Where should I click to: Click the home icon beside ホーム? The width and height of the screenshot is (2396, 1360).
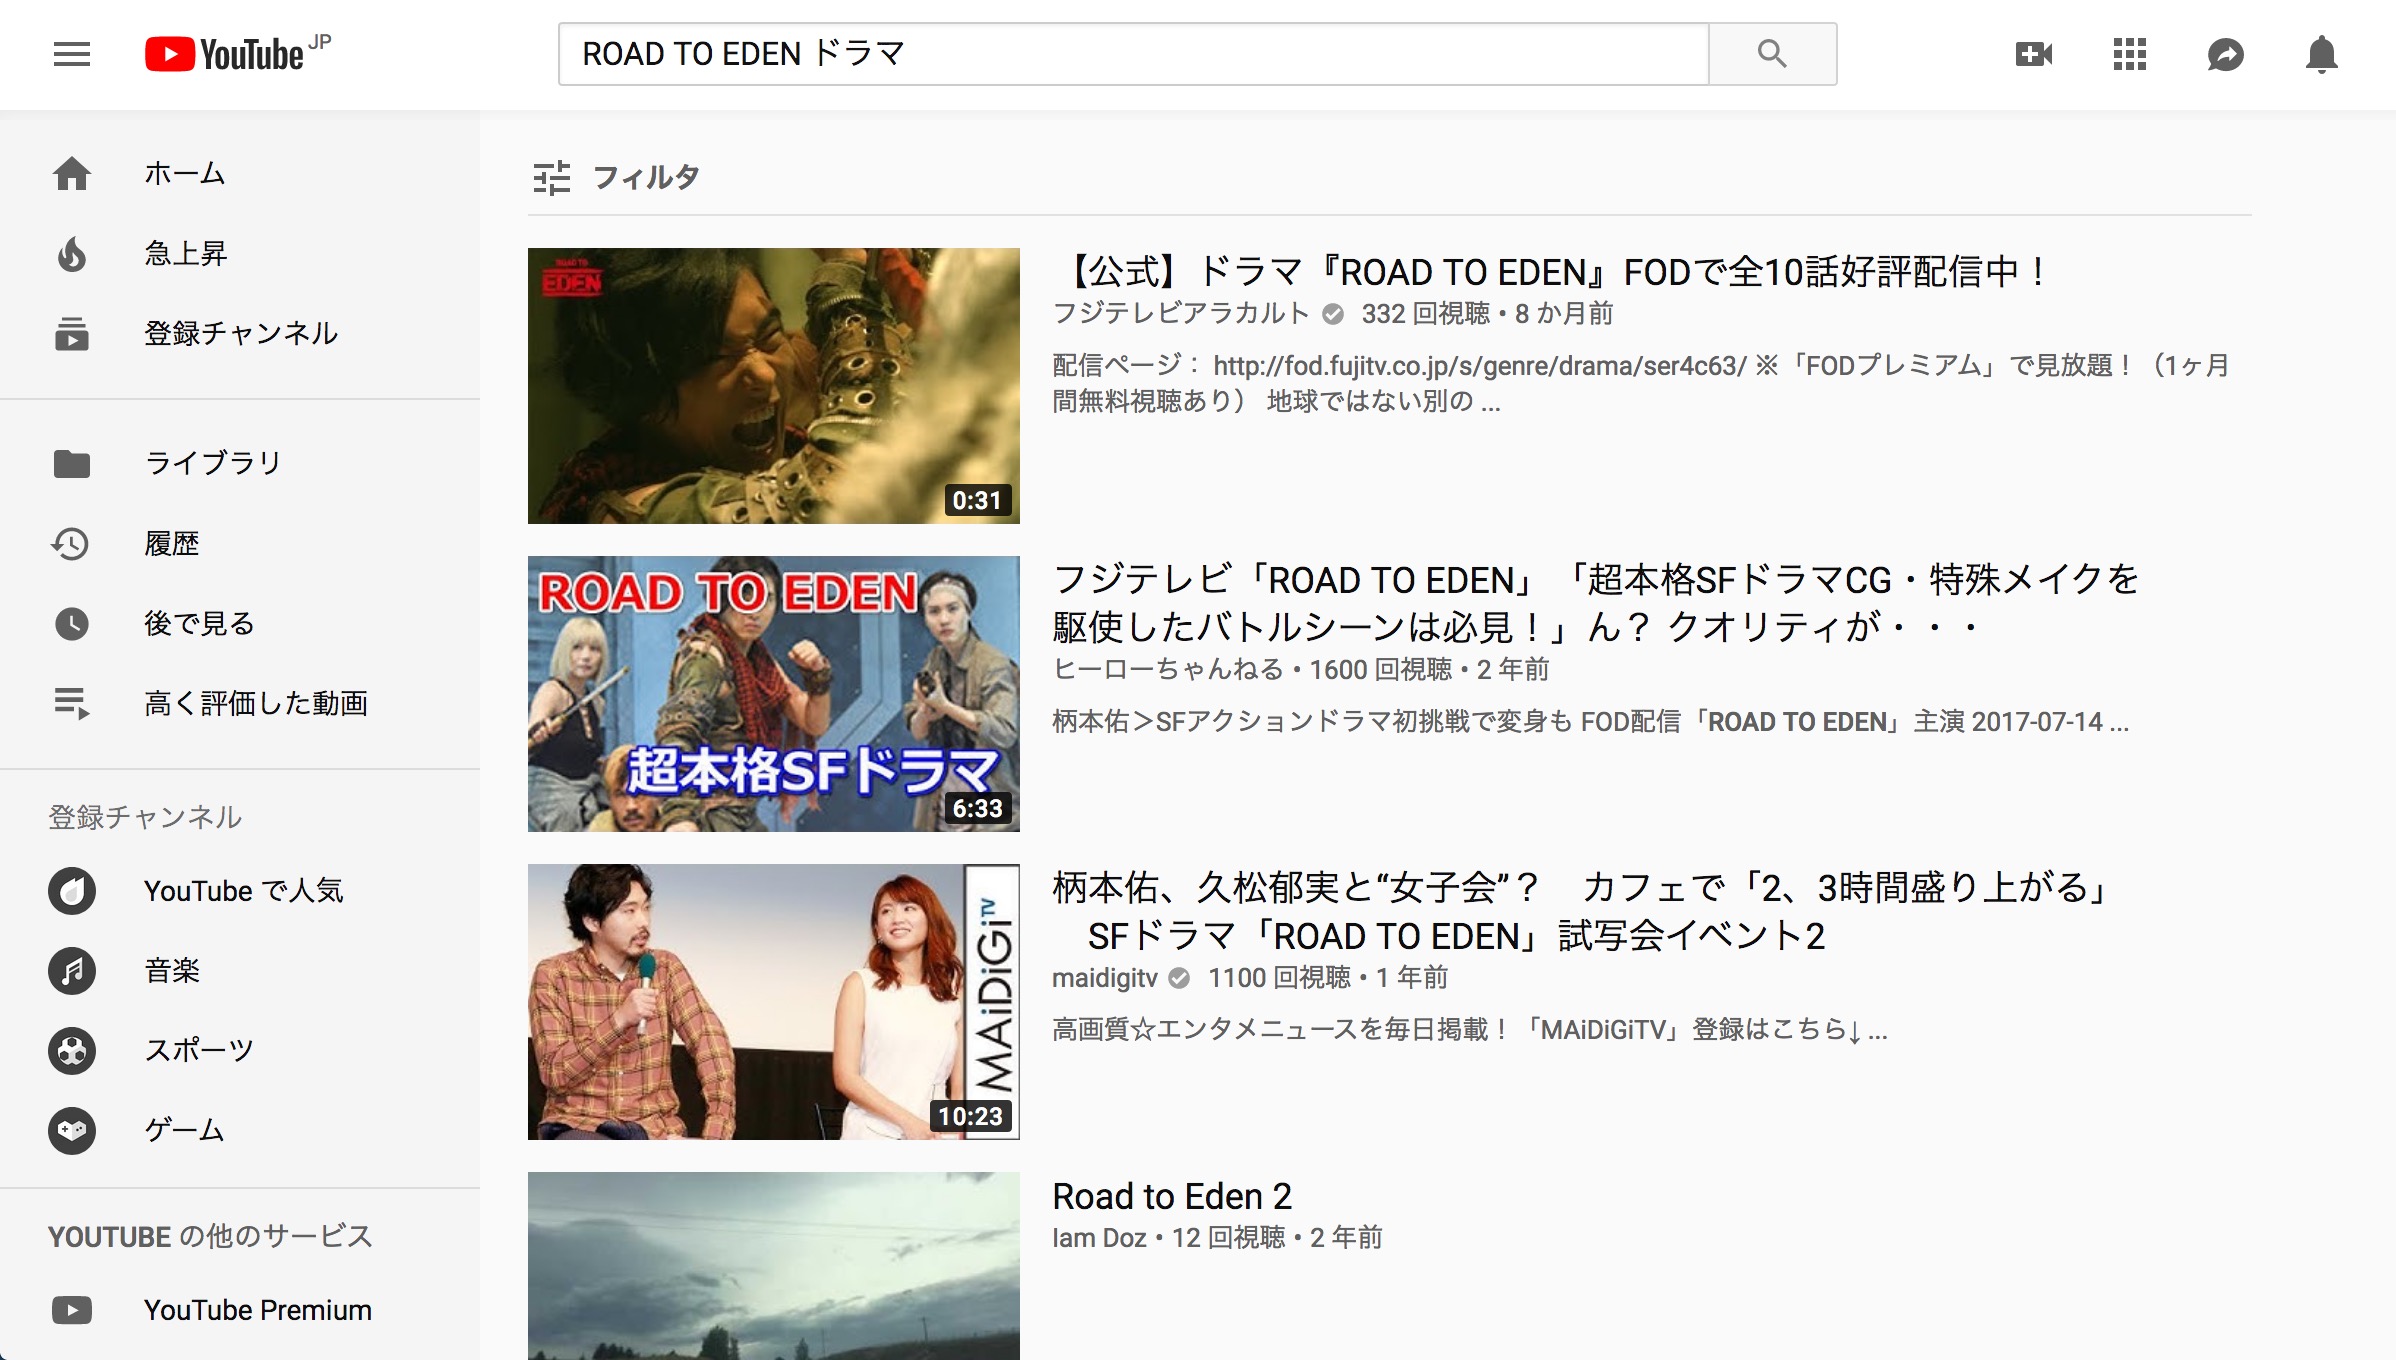pyautogui.click(x=72, y=174)
